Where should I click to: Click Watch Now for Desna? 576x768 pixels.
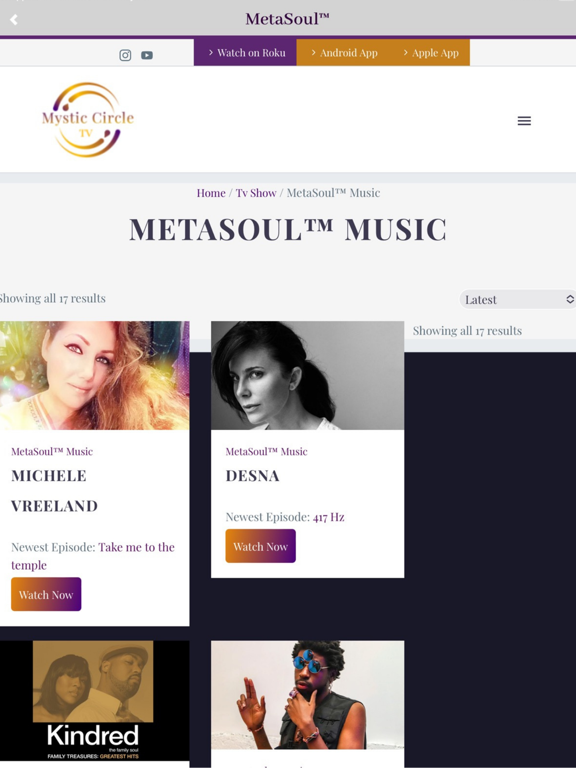[x=261, y=546]
